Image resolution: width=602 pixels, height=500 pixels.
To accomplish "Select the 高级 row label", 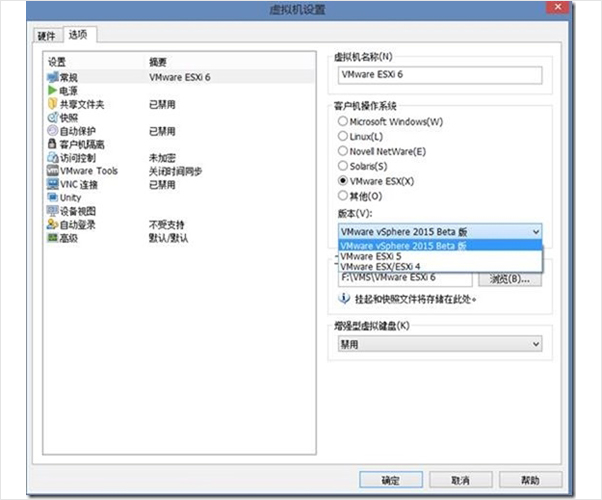I will tap(69, 238).
